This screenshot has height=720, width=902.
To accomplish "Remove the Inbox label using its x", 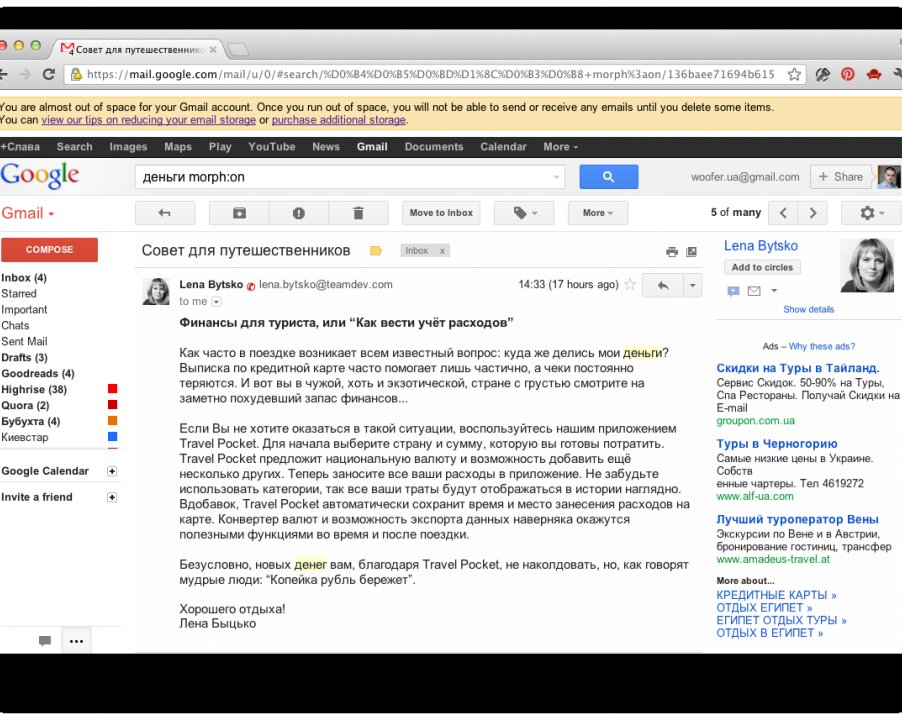I will pyautogui.click(x=442, y=251).
